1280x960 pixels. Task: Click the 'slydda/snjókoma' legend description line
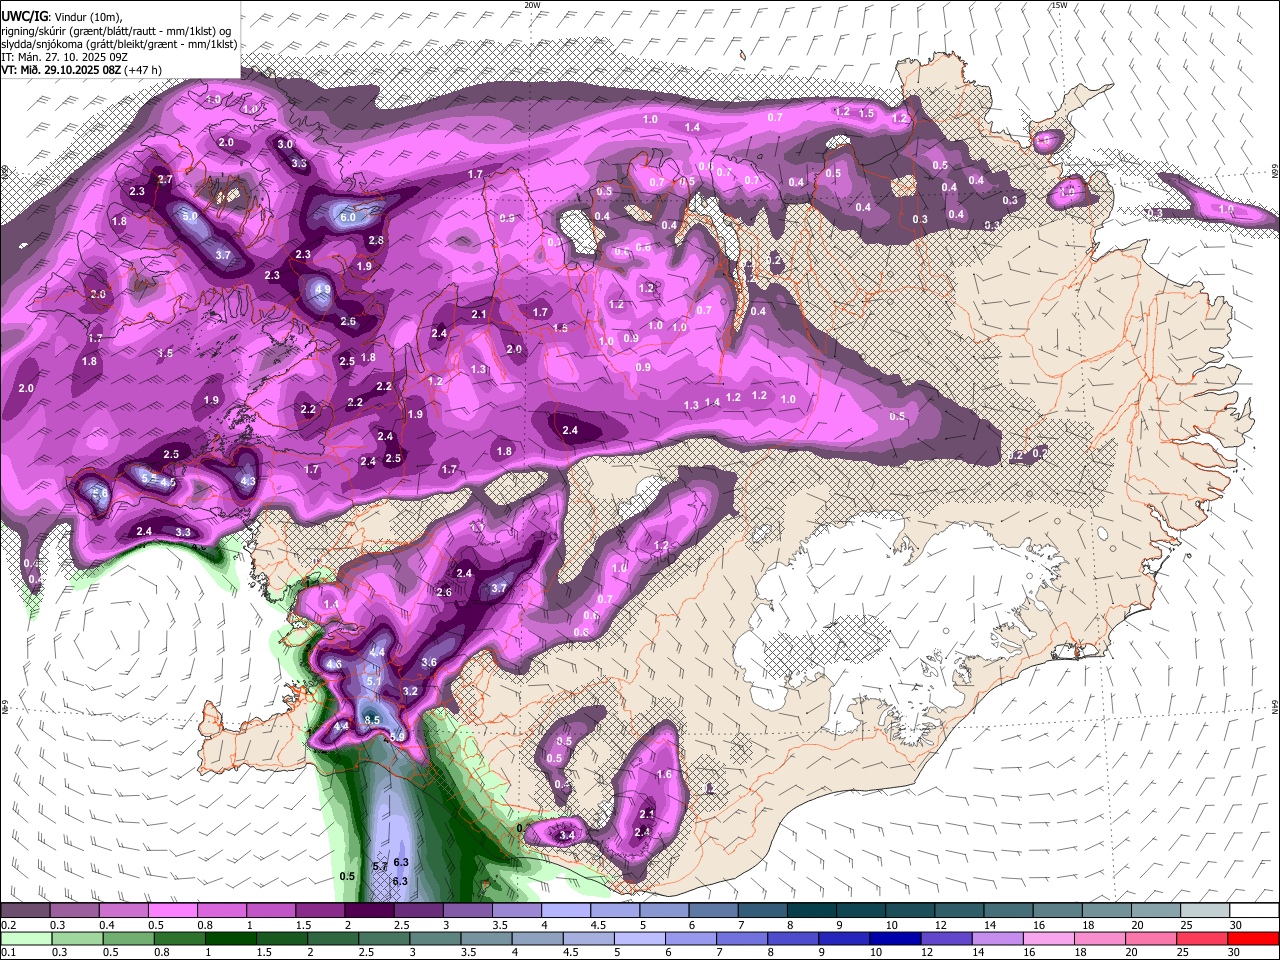point(118,44)
